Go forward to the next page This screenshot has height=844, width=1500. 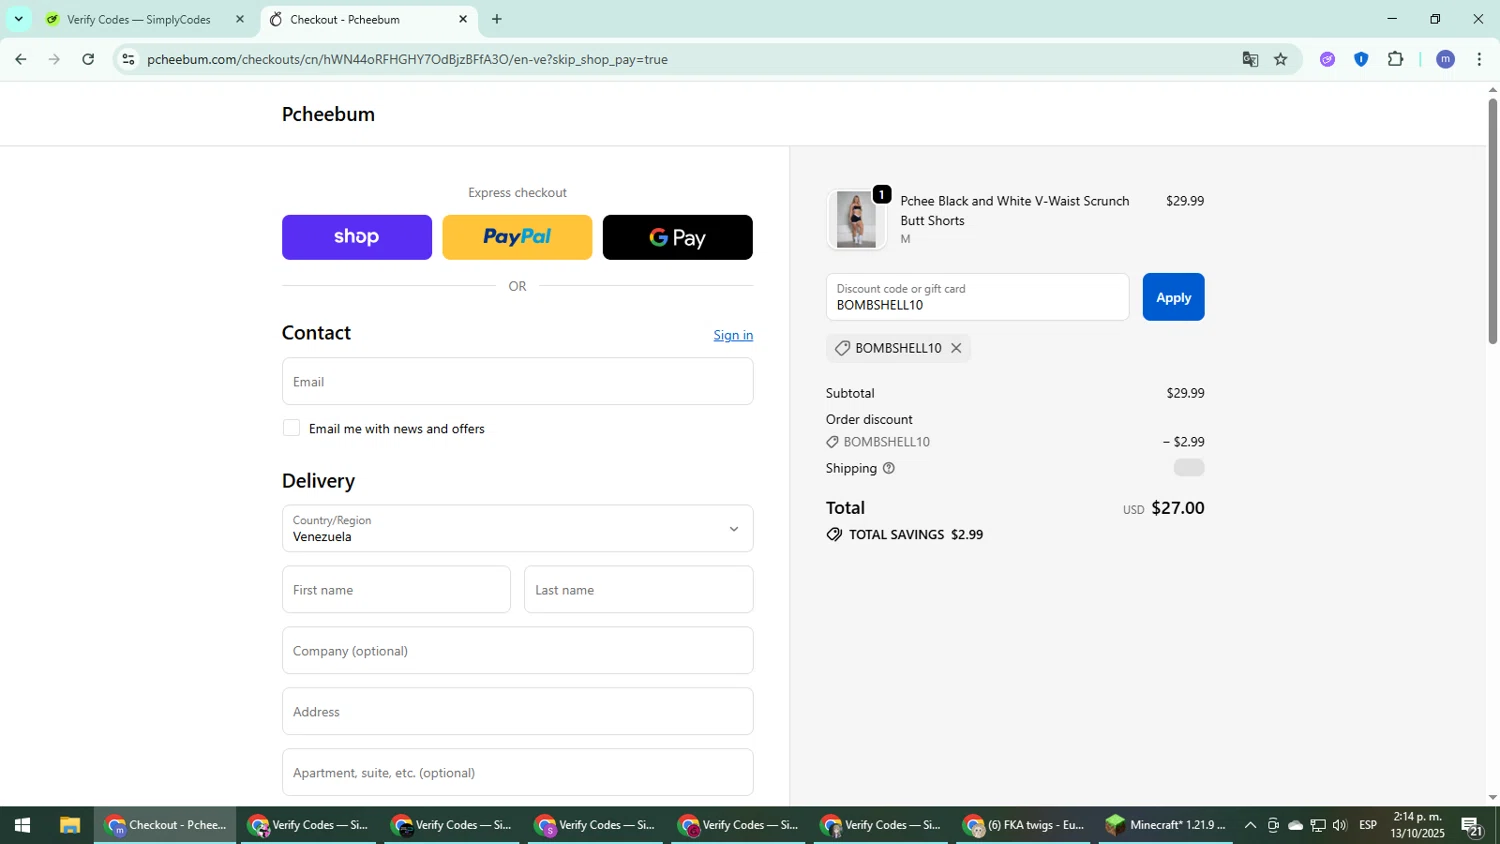tap(54, 59)
